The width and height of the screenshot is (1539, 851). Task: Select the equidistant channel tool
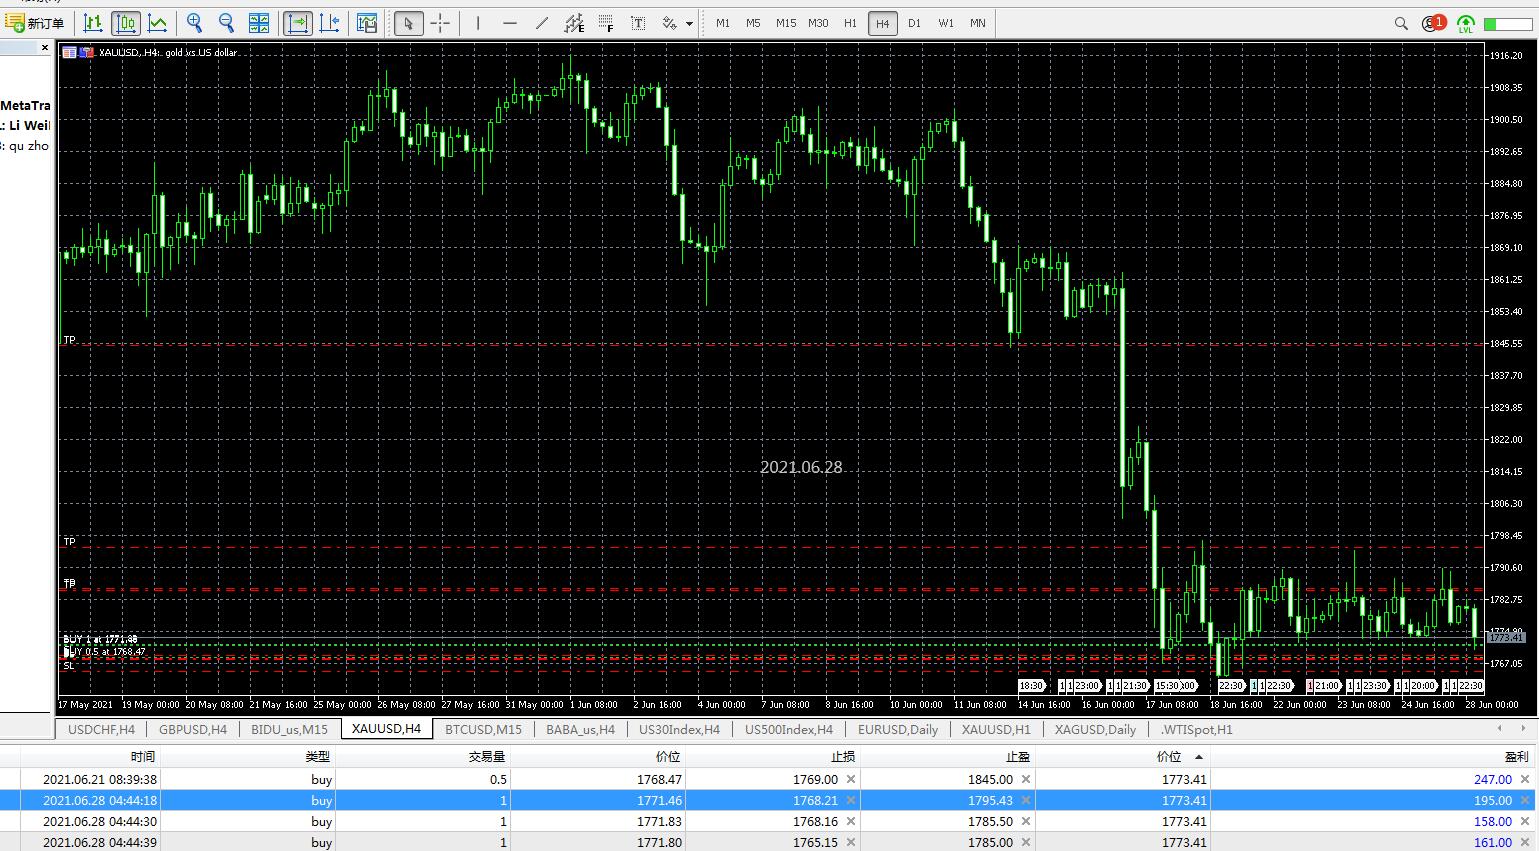coord(574,23)
